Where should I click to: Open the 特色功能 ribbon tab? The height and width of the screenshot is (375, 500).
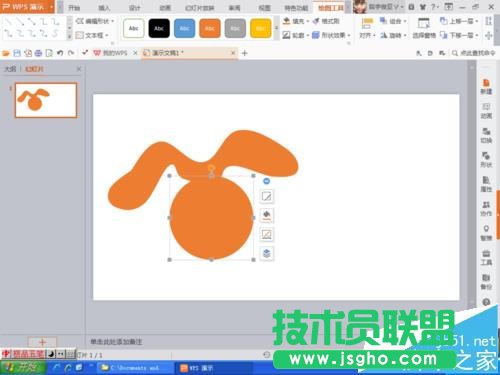(x=296, y=8)
